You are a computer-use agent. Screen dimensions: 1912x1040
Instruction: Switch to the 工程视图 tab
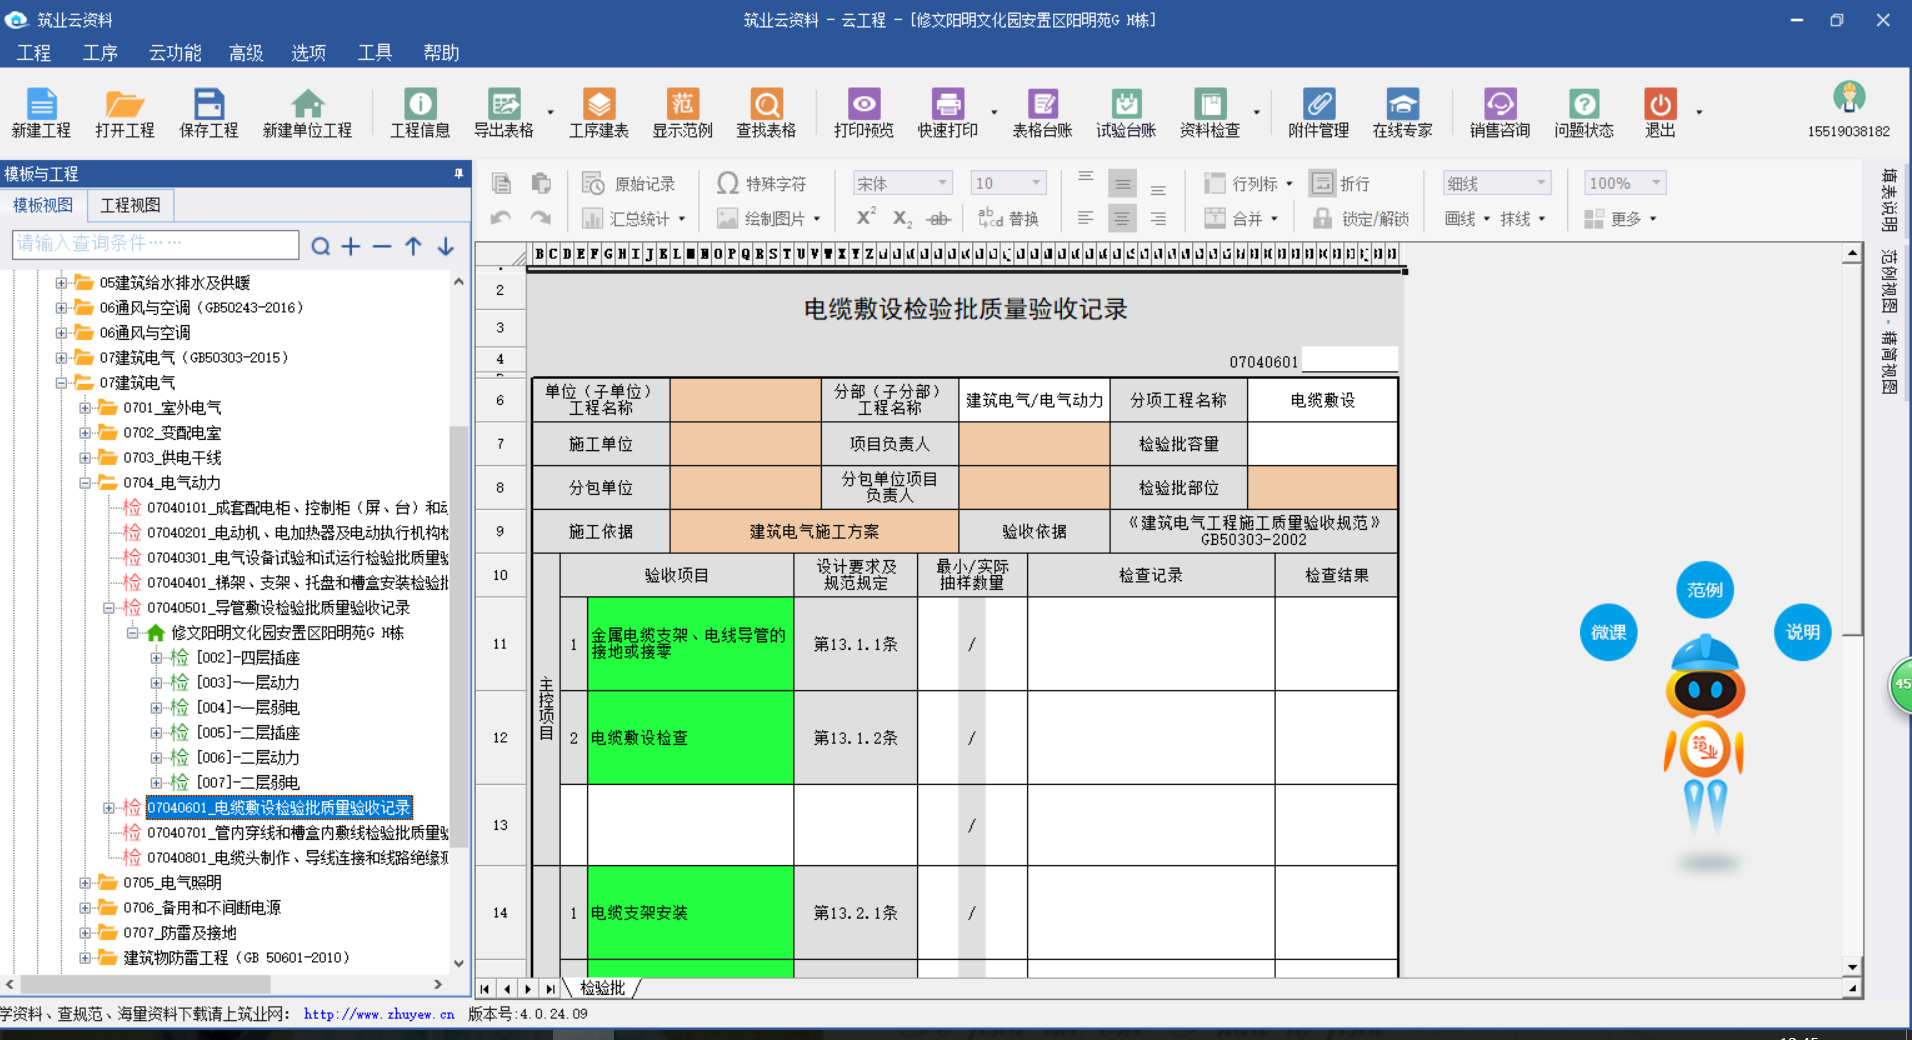(130, 205)
